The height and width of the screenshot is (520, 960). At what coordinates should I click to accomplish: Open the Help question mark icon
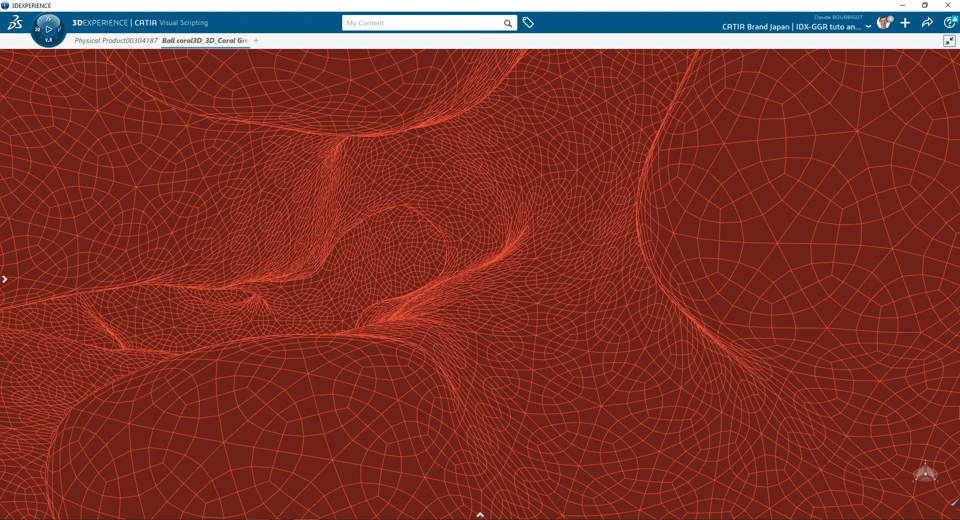[x=950, y=23]
